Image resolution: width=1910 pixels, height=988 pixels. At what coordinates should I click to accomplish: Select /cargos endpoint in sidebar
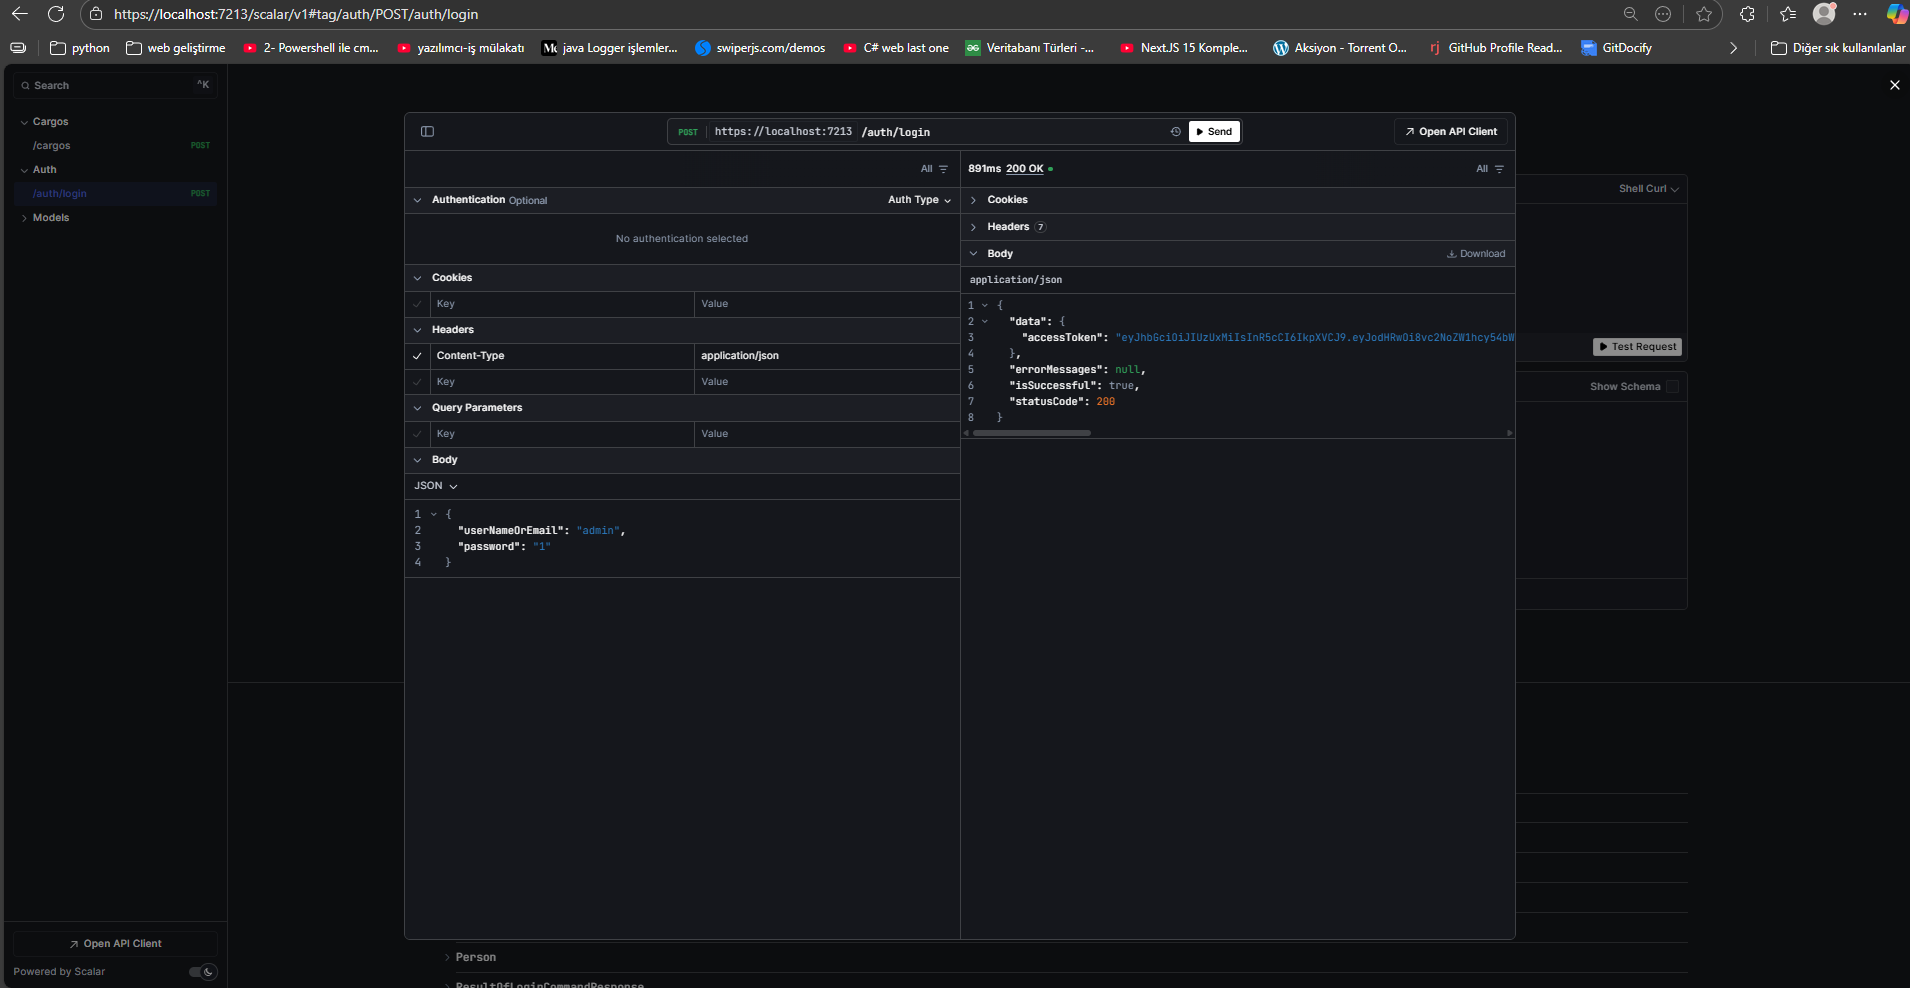click(x=52, y=146)
